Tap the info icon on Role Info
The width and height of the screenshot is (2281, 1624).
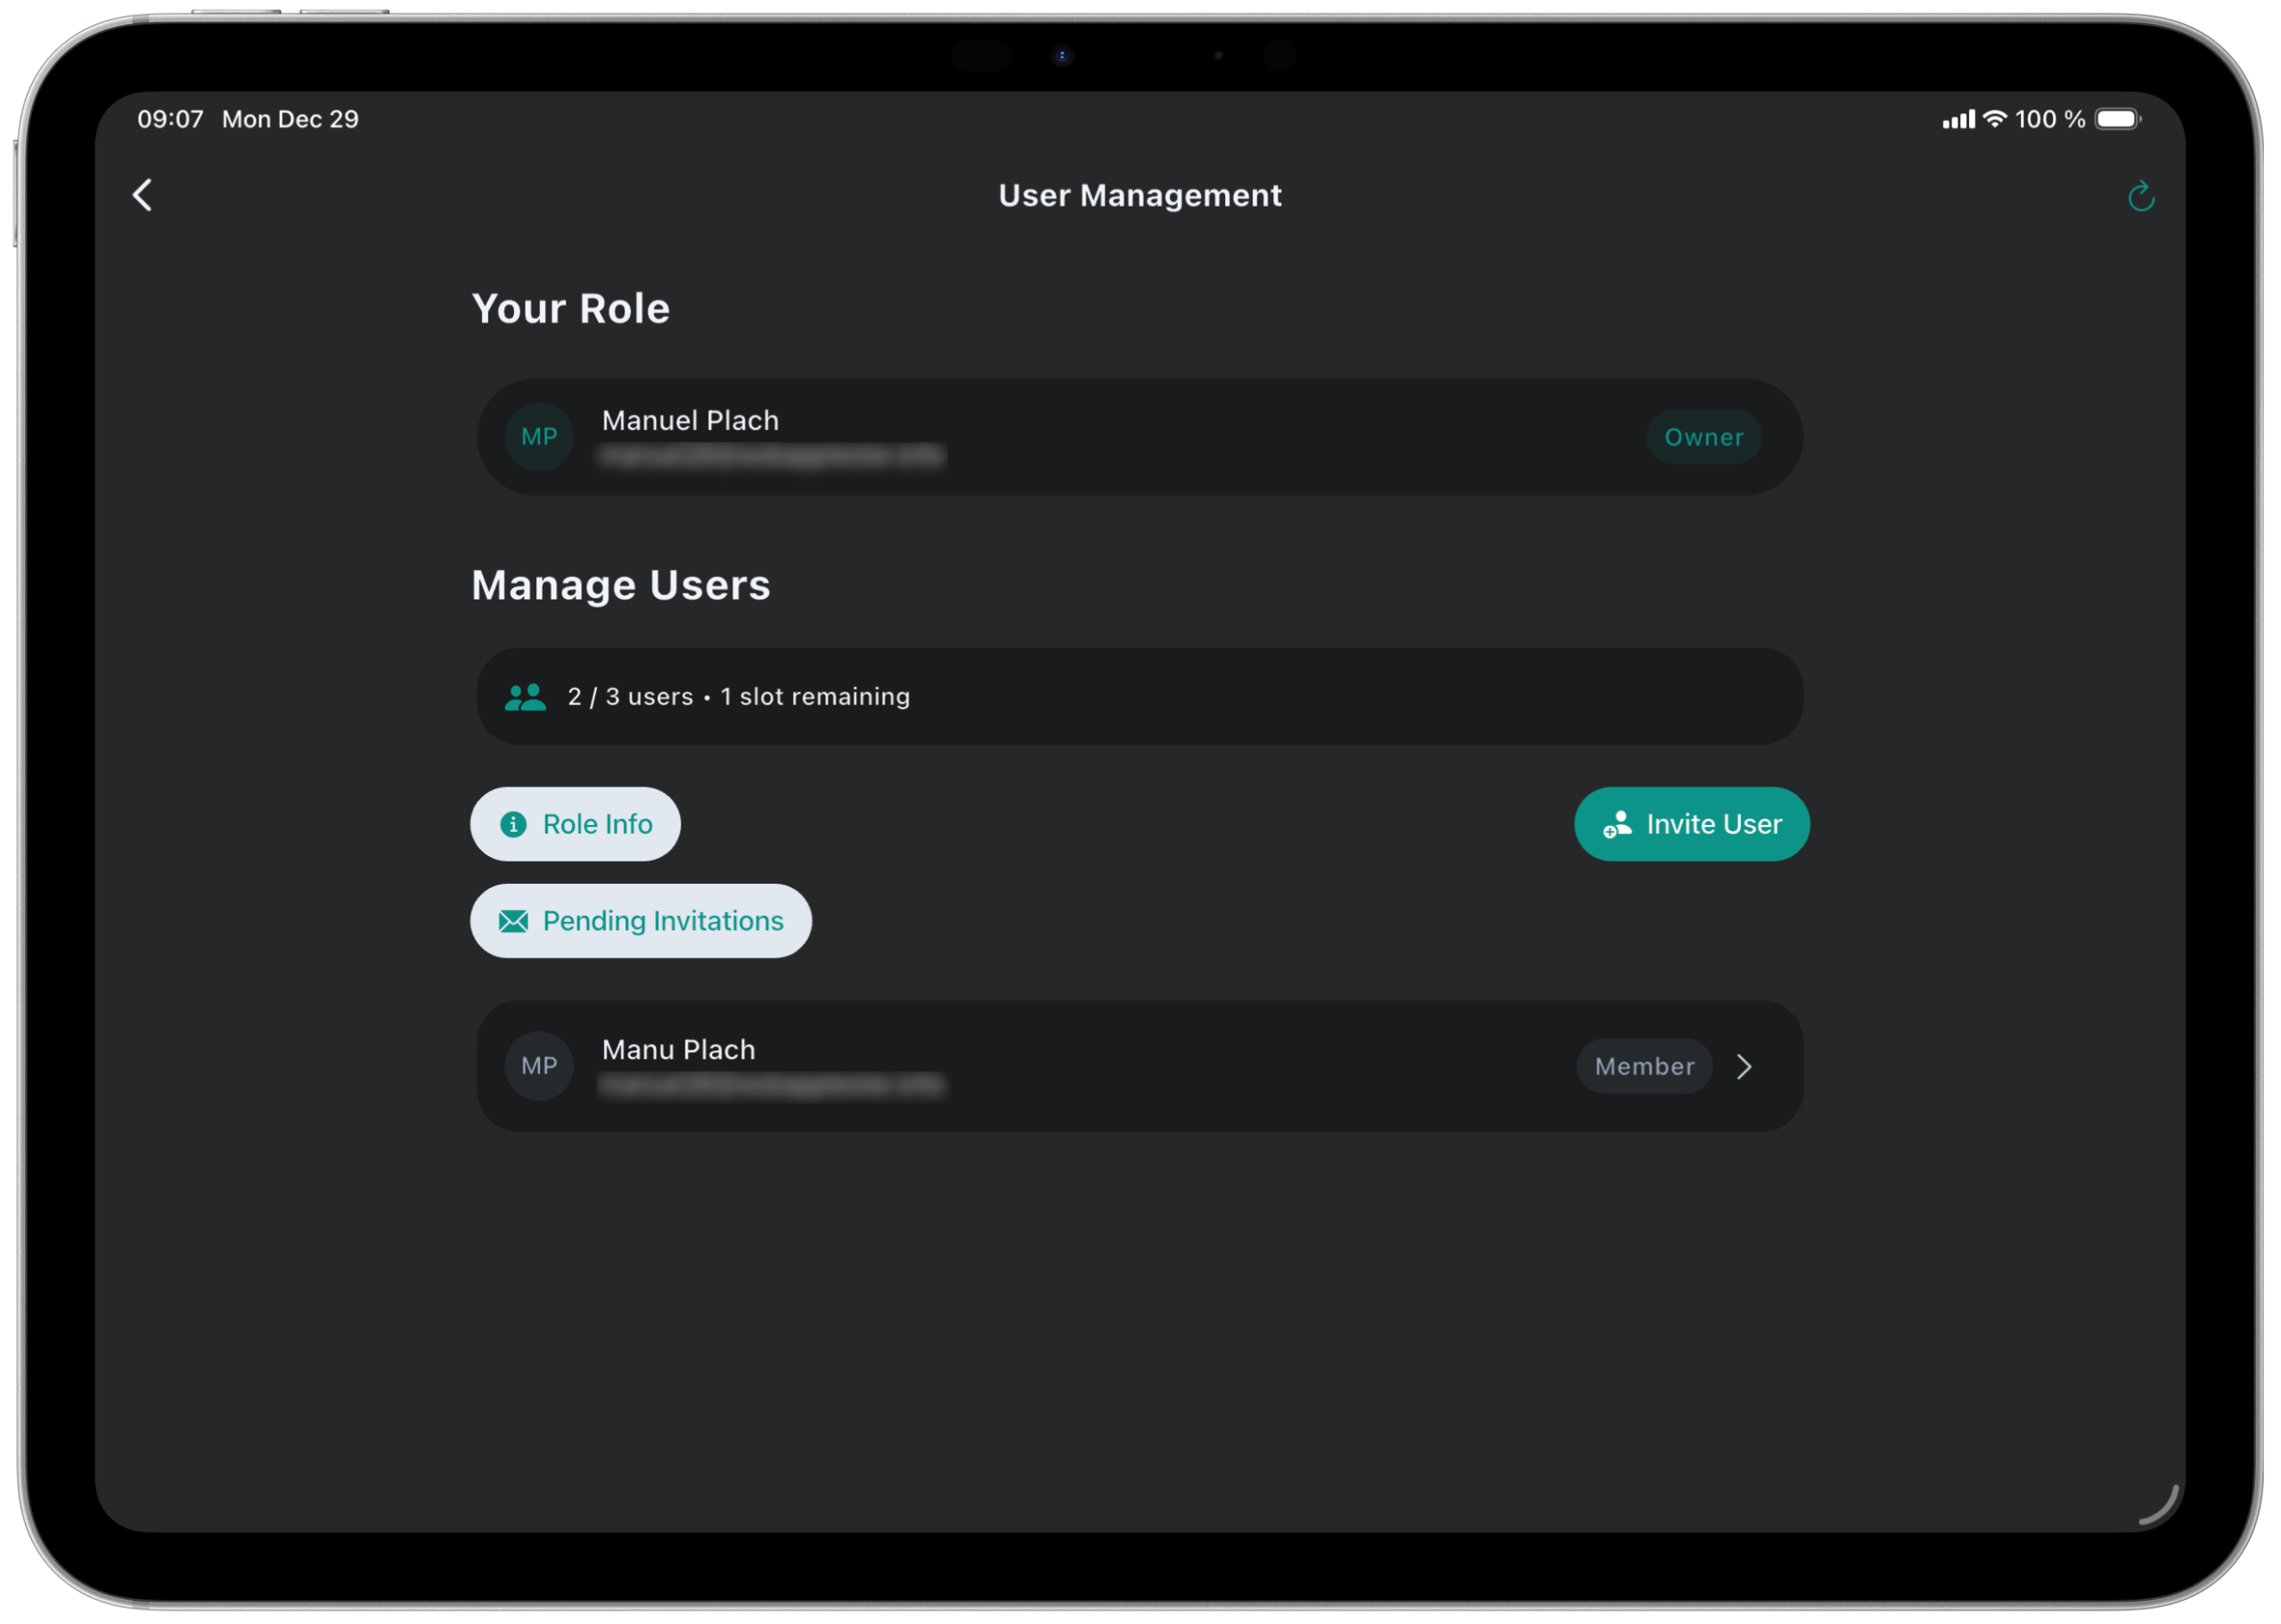pos(513,824)
